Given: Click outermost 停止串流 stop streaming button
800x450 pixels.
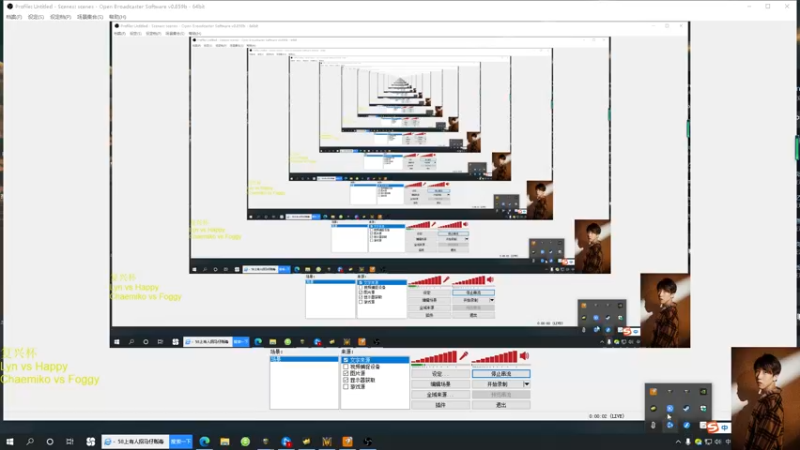Looking at the screenshot, I should [501, 373].
